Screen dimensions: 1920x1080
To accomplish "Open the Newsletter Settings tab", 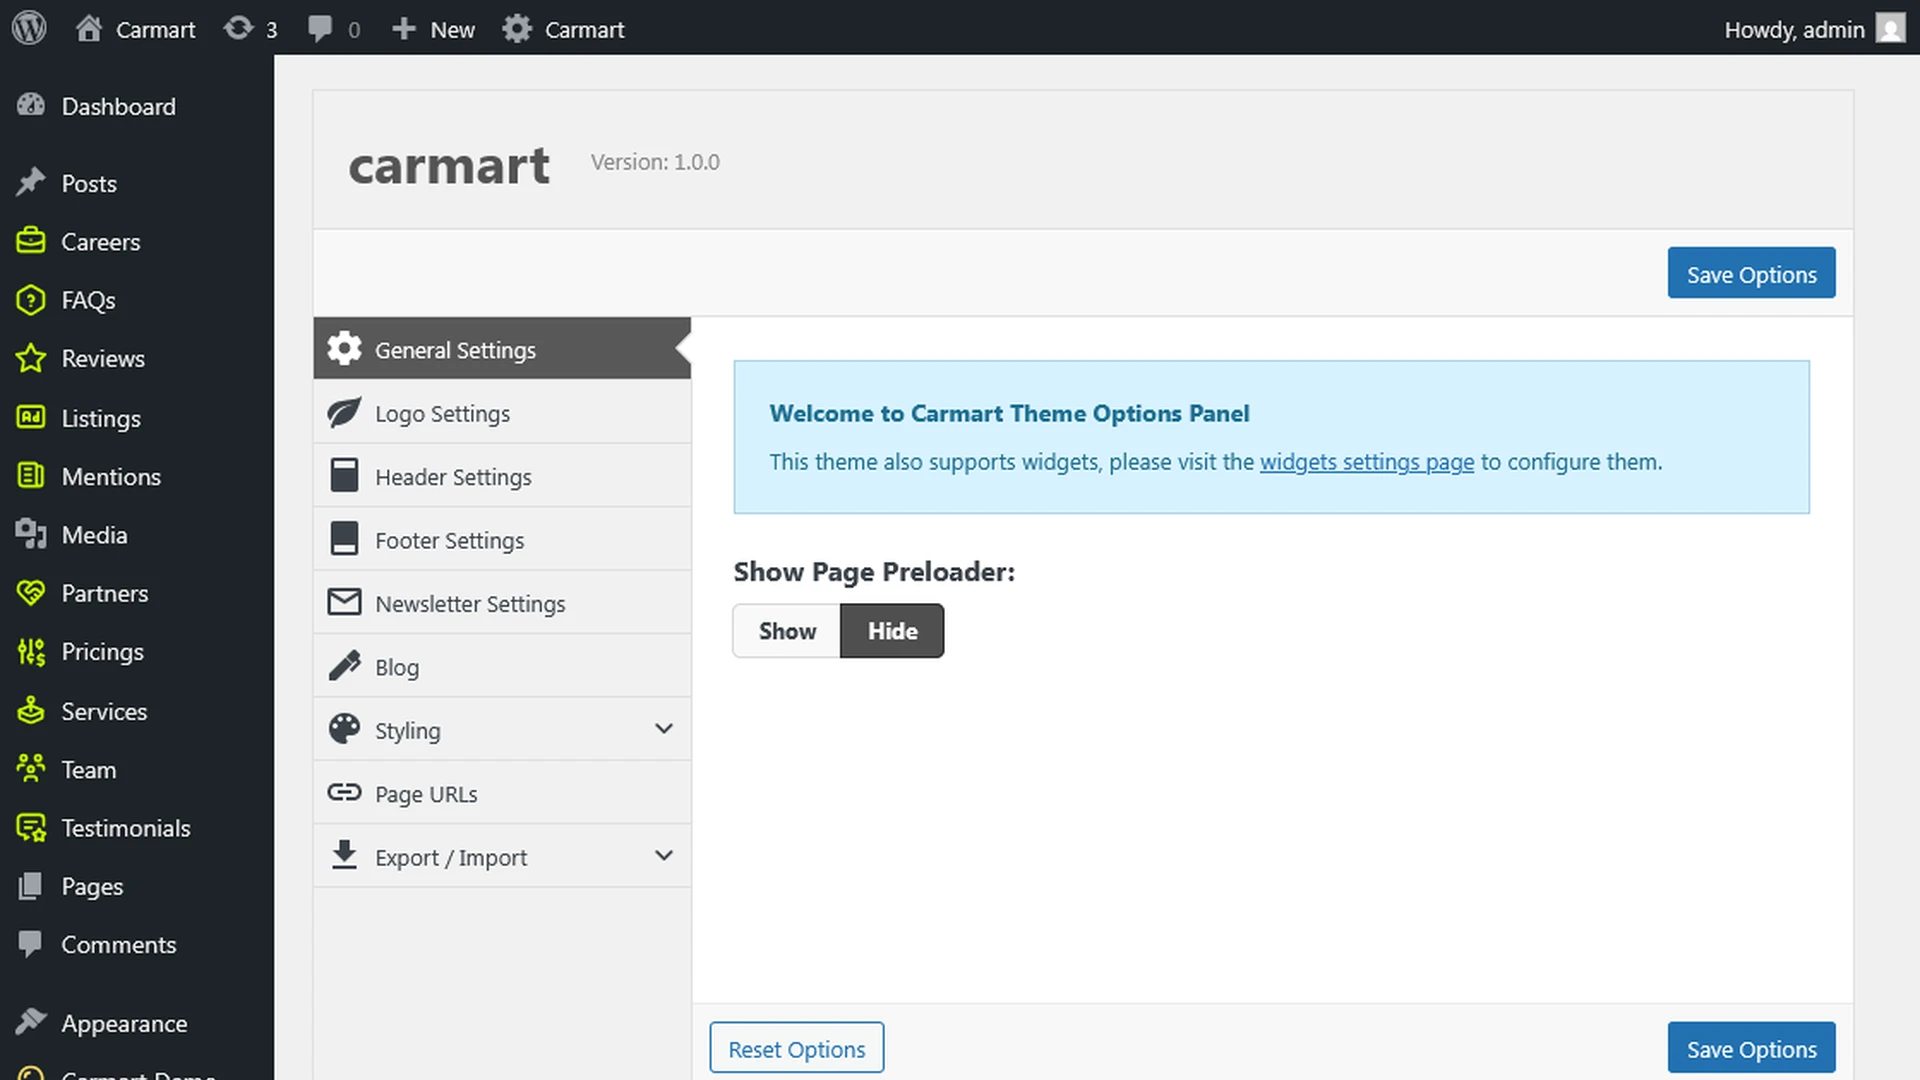I will tap(502, 603).
